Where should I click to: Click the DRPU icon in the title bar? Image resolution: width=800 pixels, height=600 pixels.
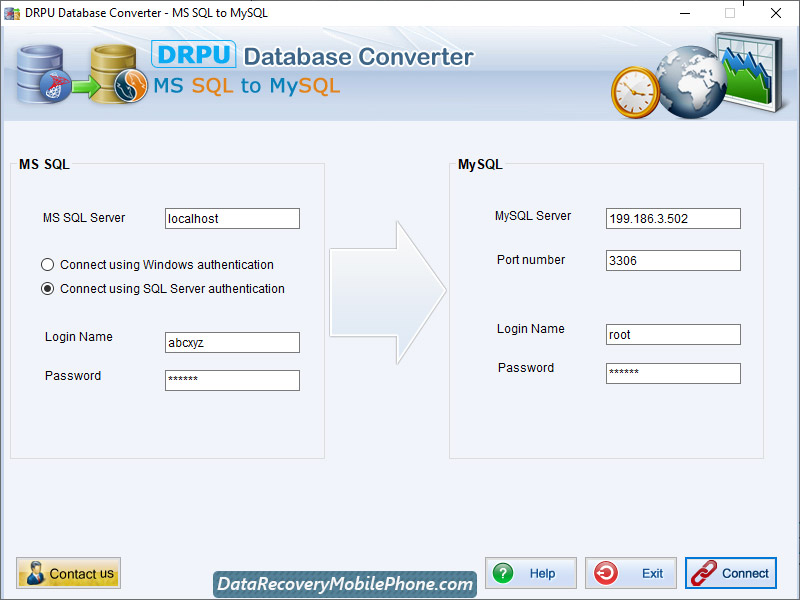[x=13, y=13]
